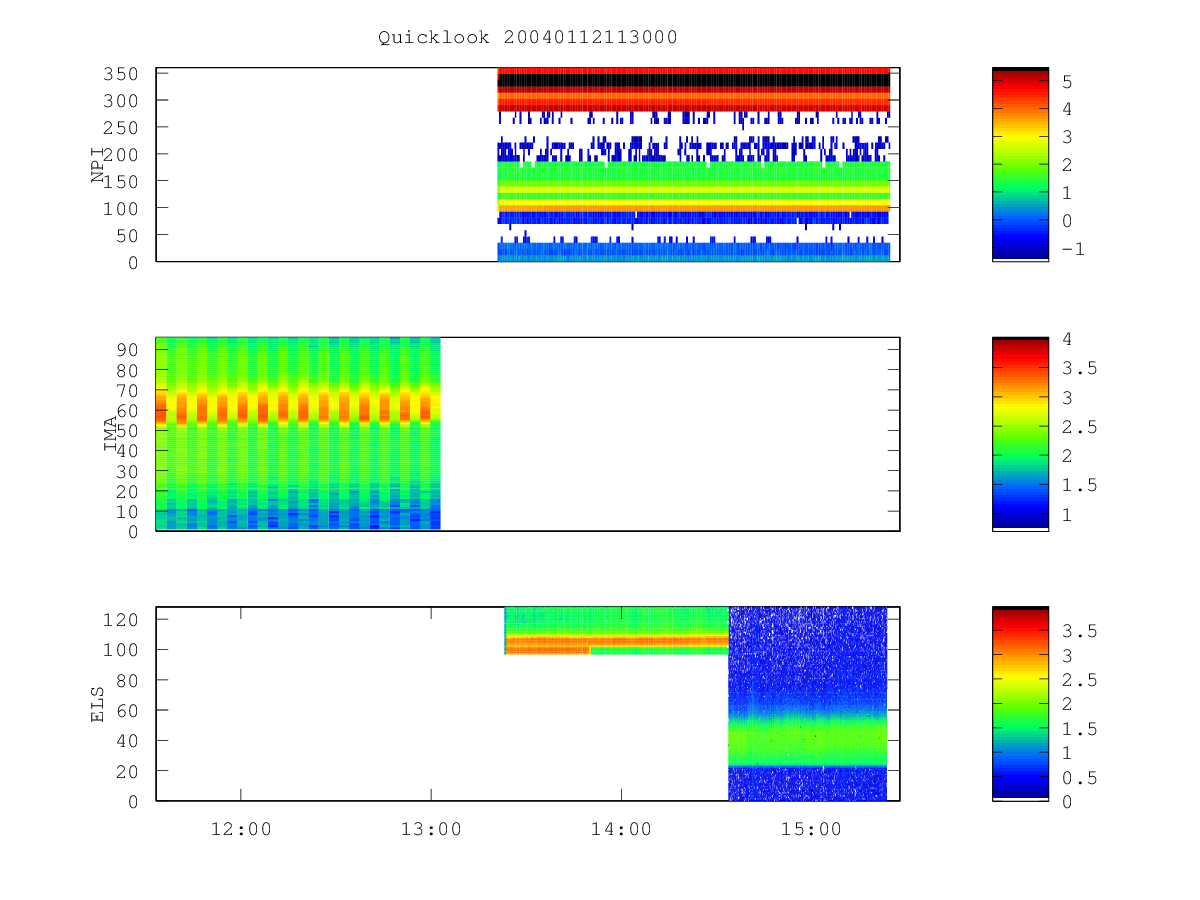Viewport: 1200px width, 900px height.
Task: Click the NPI axis tick value 350
Action: click(122, 74)
